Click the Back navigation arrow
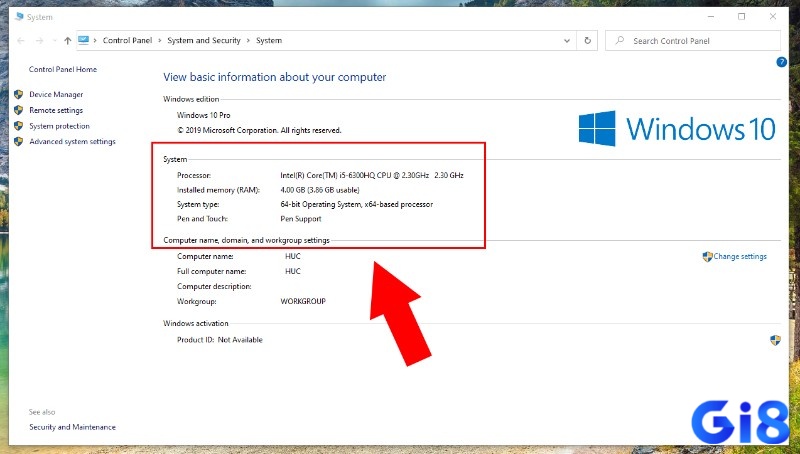Viewport: 800px width, 454px height. [x=21, y=40]
